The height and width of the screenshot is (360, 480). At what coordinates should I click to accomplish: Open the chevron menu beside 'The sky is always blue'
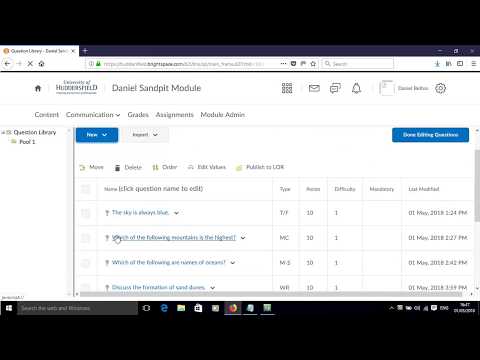(x=176, y=213)
